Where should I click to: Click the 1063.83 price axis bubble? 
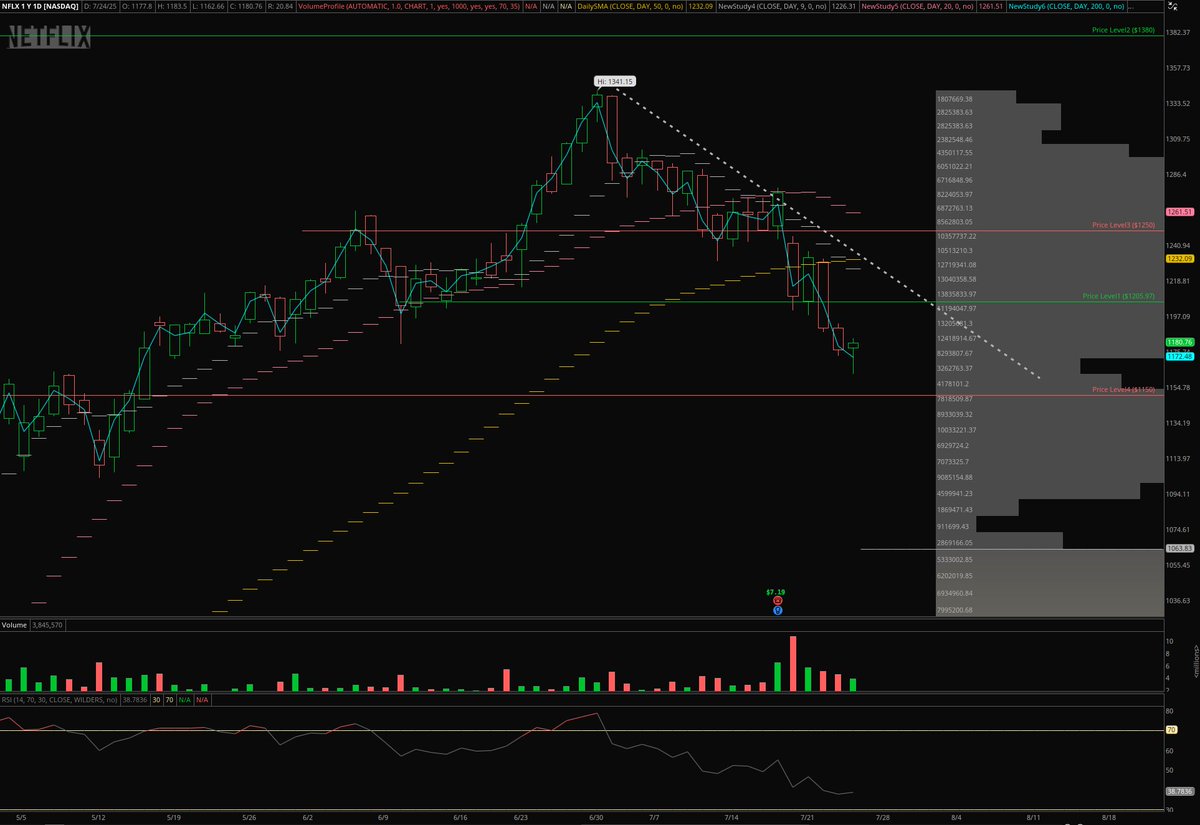click(x=1181, y=549)
